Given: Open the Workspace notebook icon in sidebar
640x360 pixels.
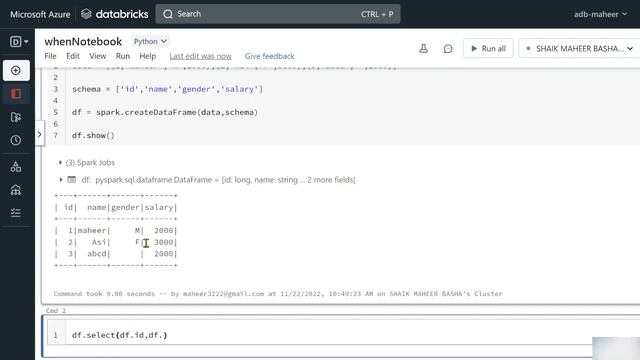Looking at the screenshot, I should pos(16,94).
